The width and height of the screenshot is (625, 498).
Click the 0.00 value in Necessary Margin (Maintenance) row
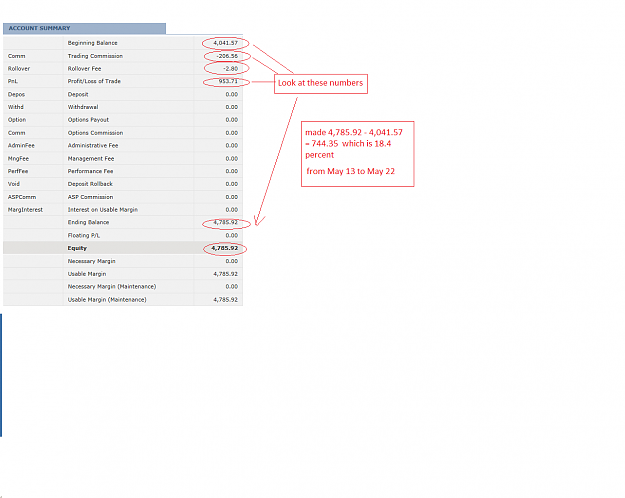click(x=232, y=287)
